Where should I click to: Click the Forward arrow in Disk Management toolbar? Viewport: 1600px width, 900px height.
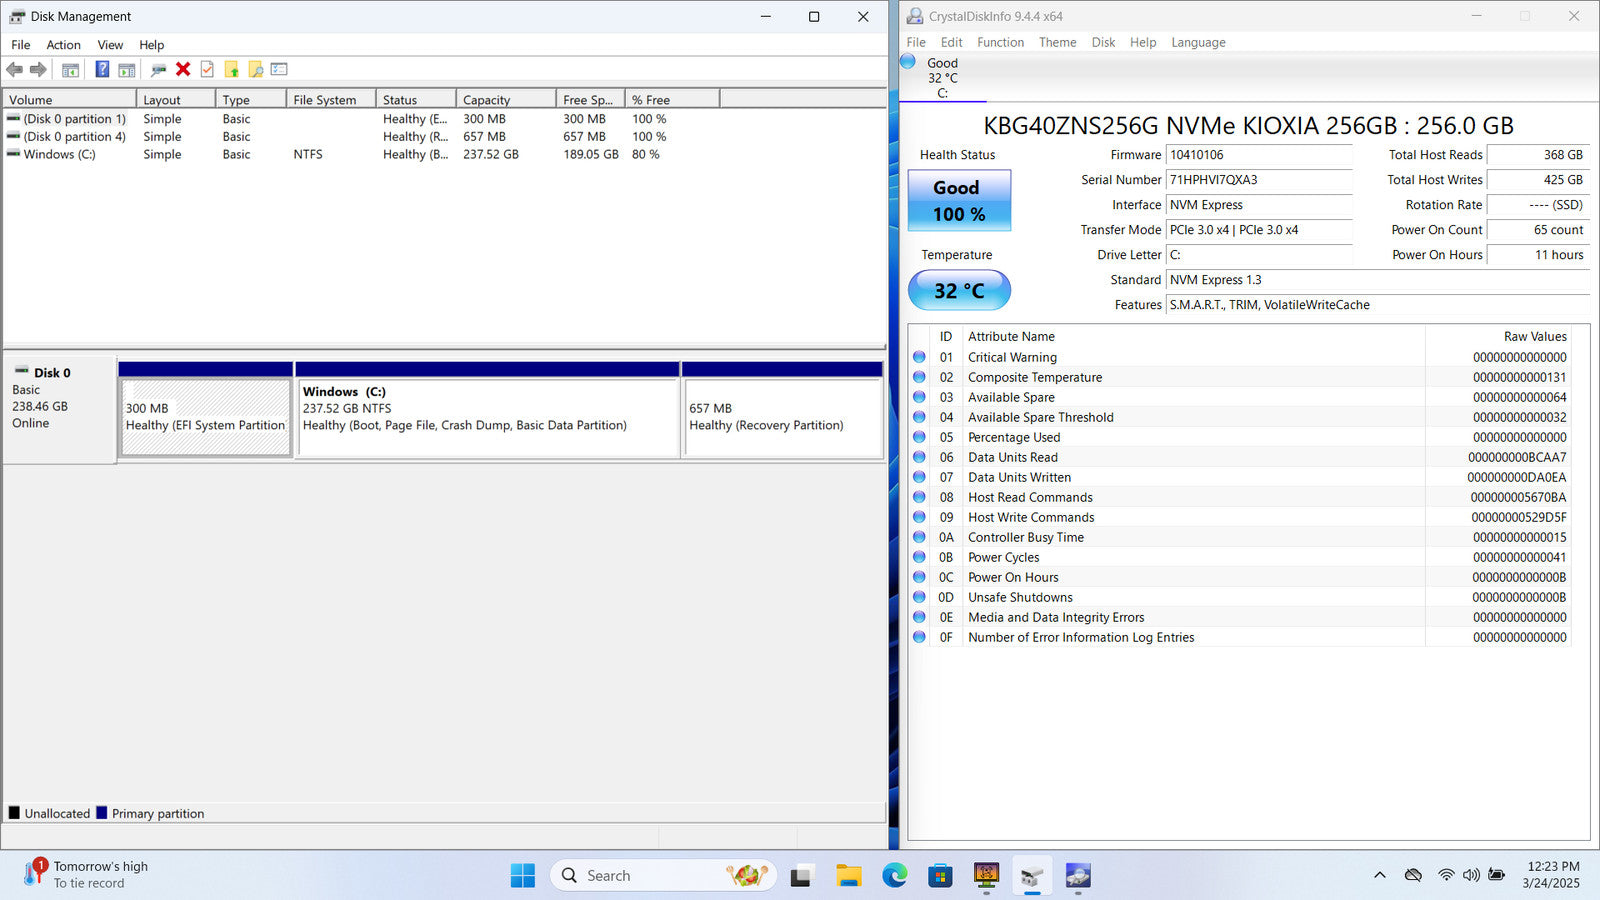tap(38, 69)
